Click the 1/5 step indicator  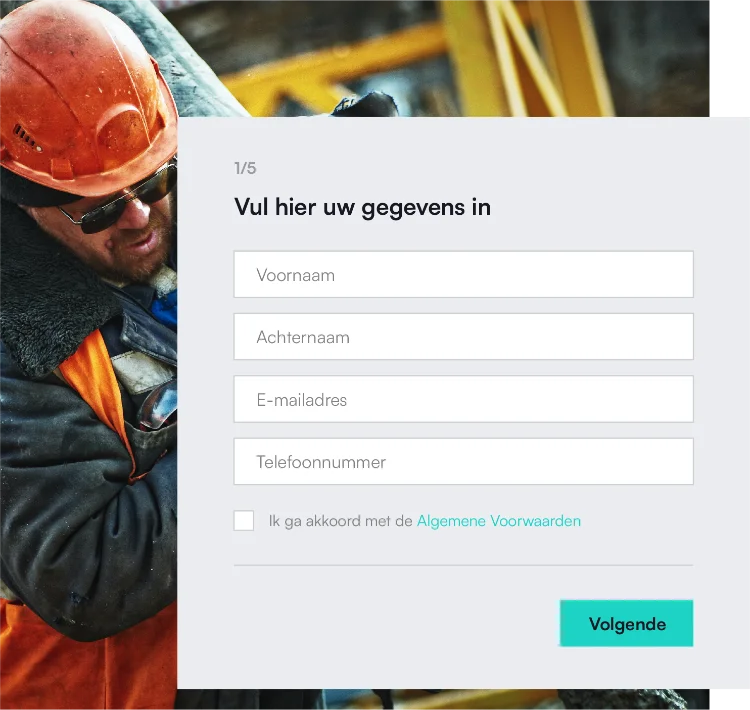245,168
